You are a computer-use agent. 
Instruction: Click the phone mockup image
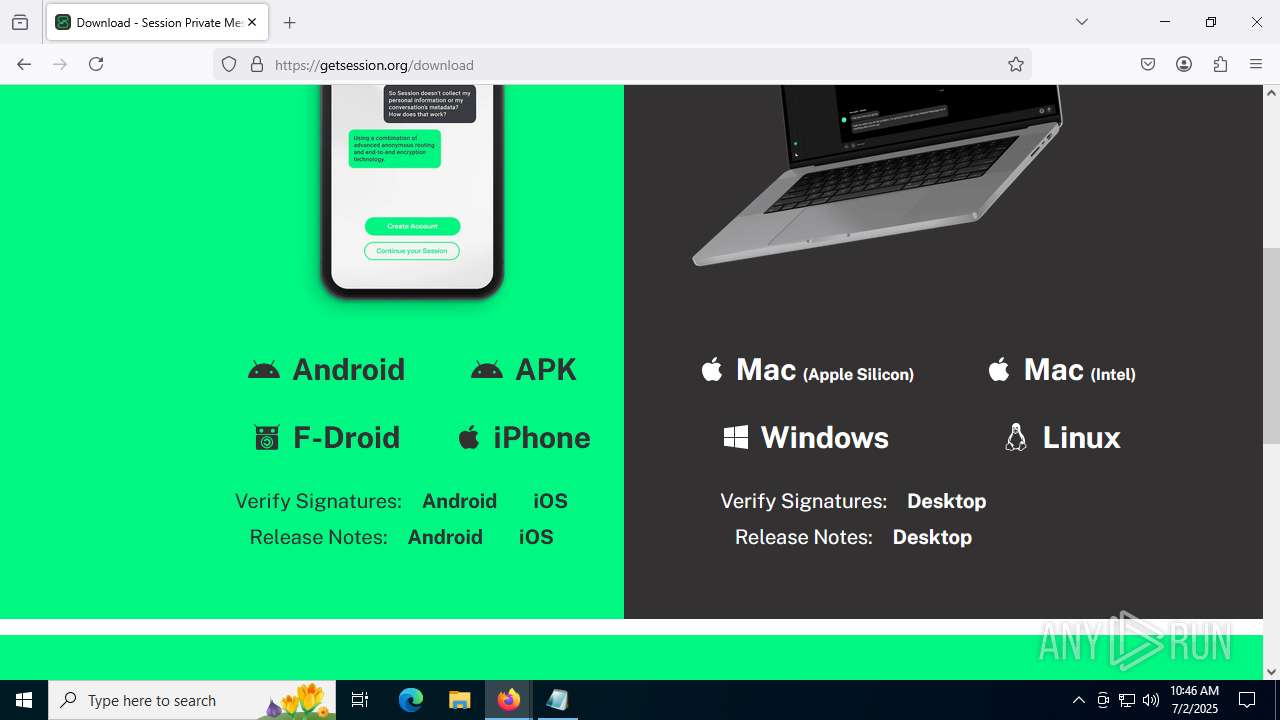point(412,192)
